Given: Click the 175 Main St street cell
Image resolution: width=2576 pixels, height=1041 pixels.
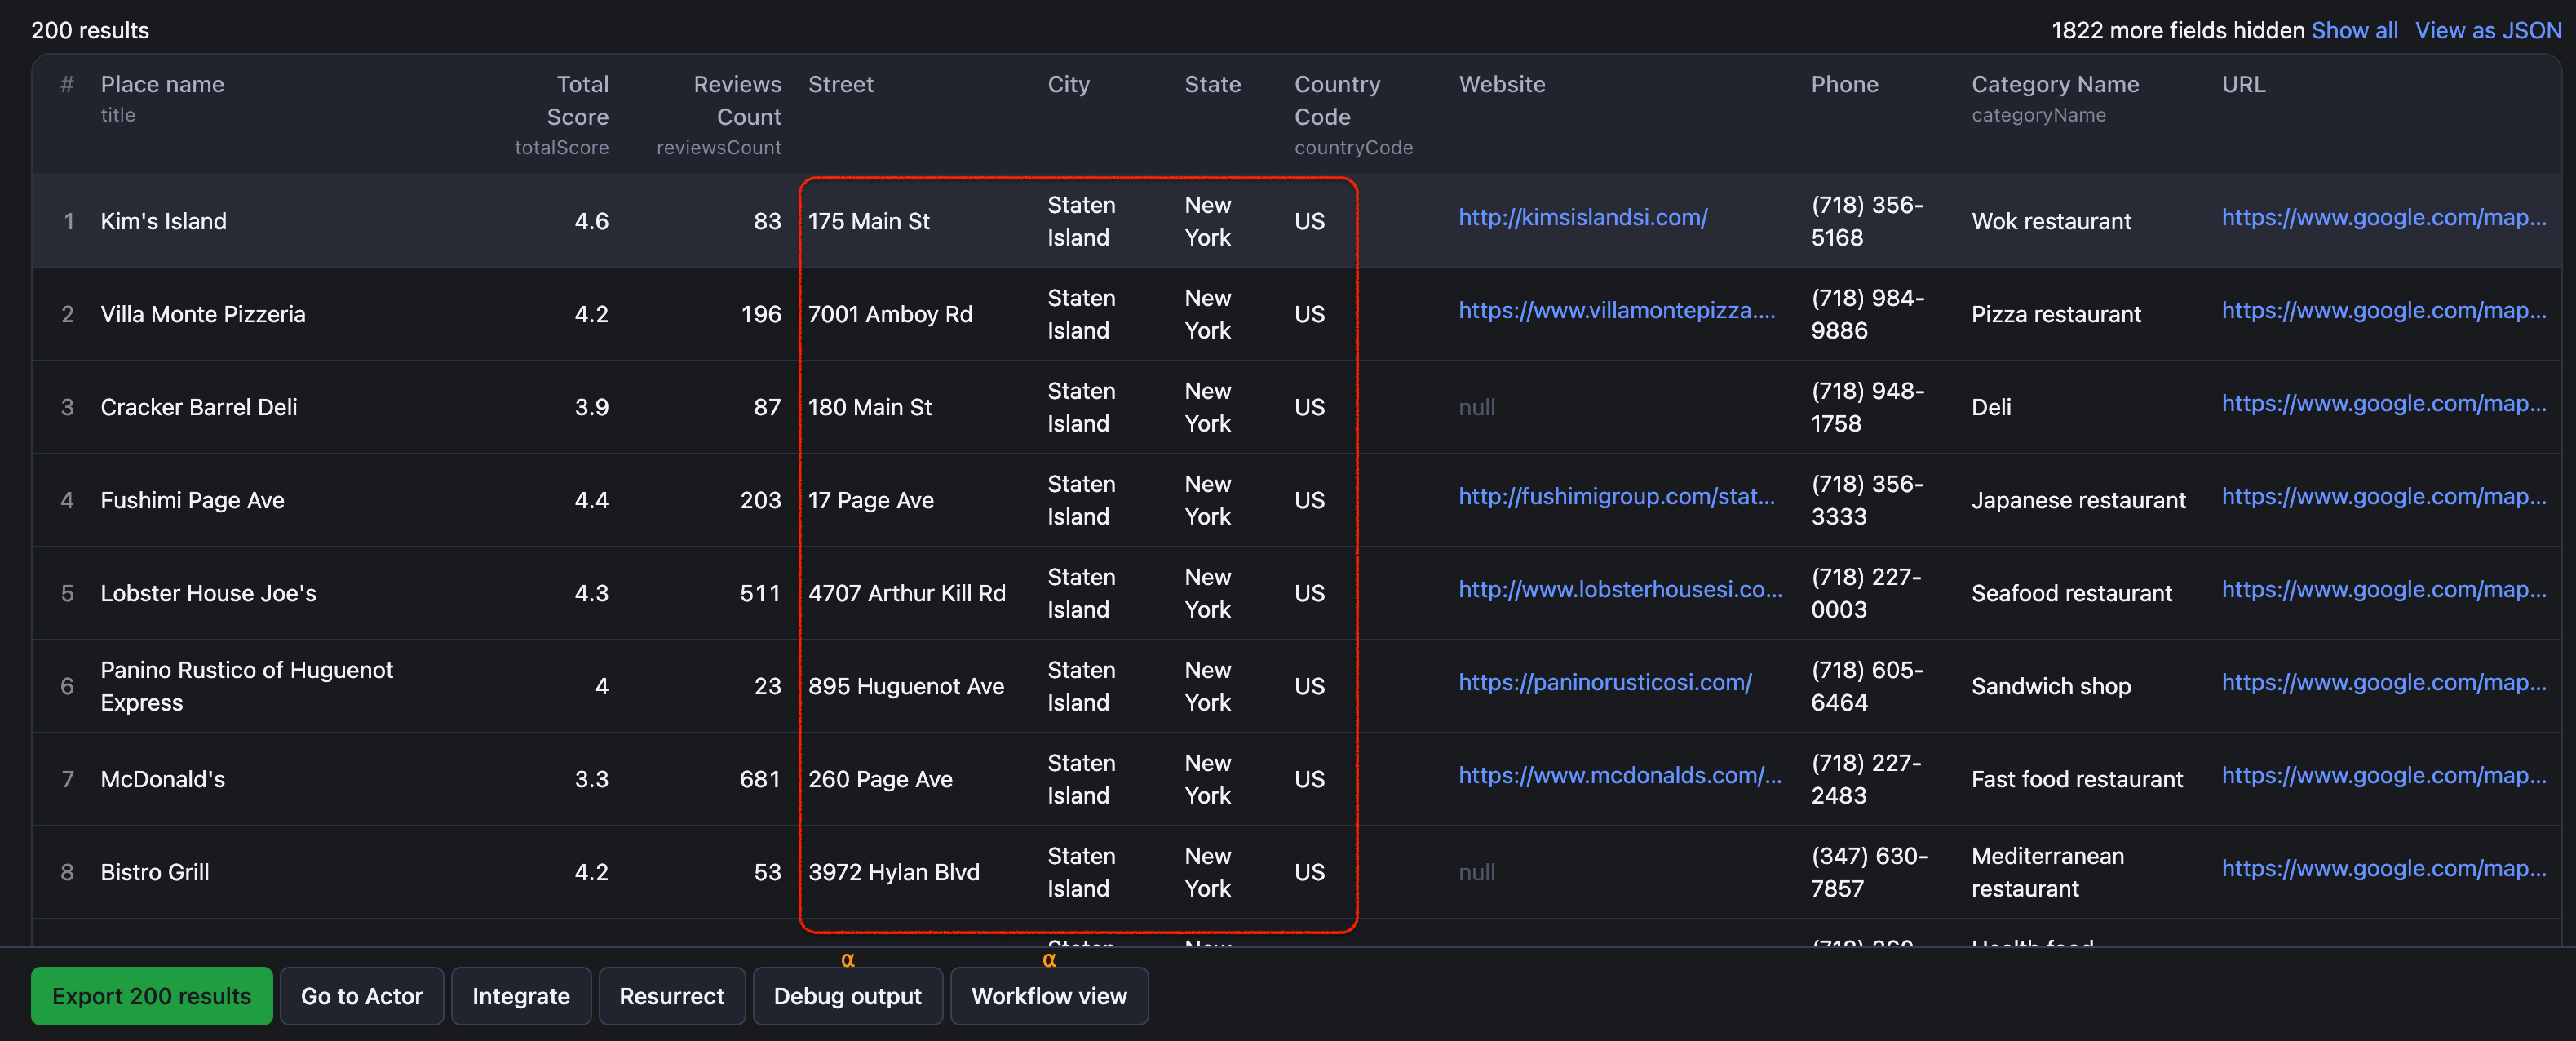Looking at the screenshot, I should click(x=869, y=221).
